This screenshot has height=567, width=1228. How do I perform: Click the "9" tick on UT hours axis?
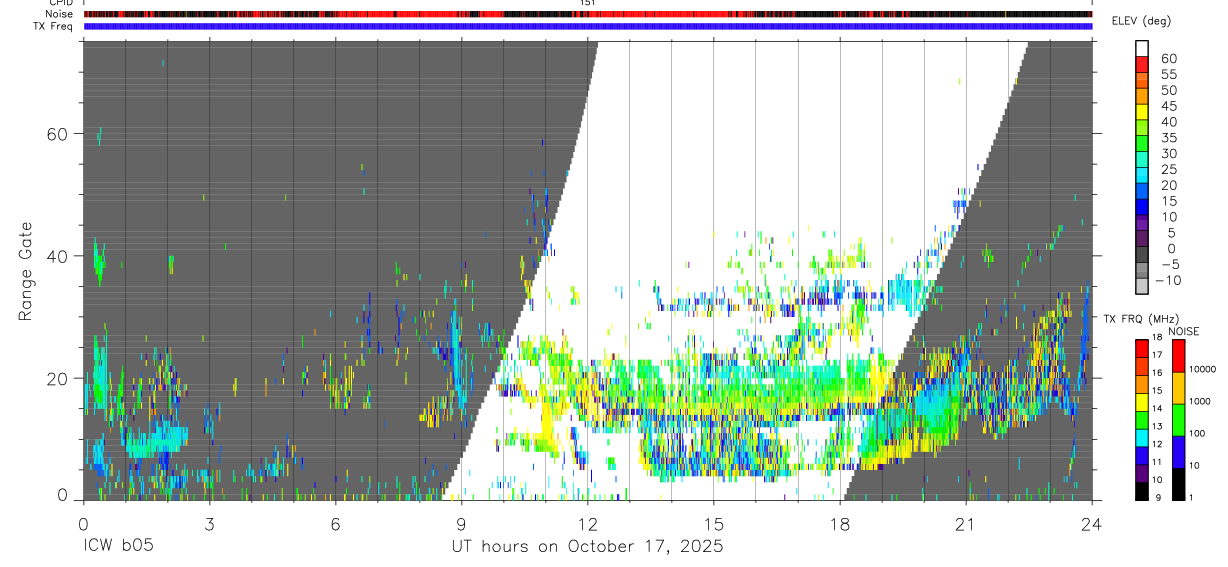[461, 522]
